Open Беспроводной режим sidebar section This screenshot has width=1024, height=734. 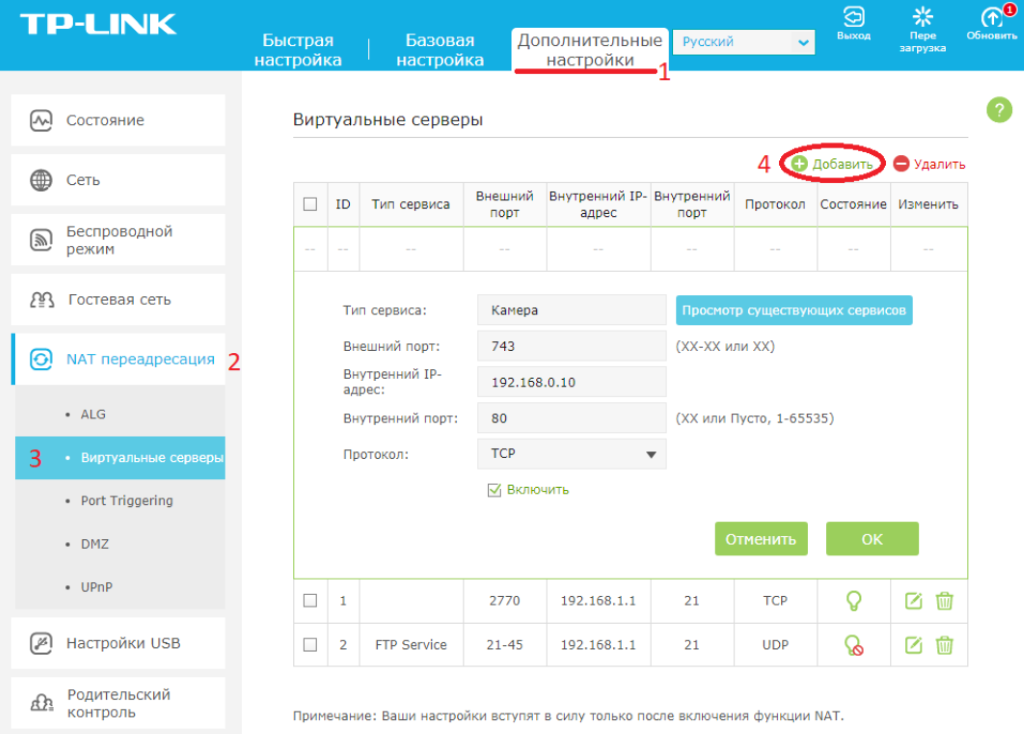pyautogui.click(x=118, y=240)
